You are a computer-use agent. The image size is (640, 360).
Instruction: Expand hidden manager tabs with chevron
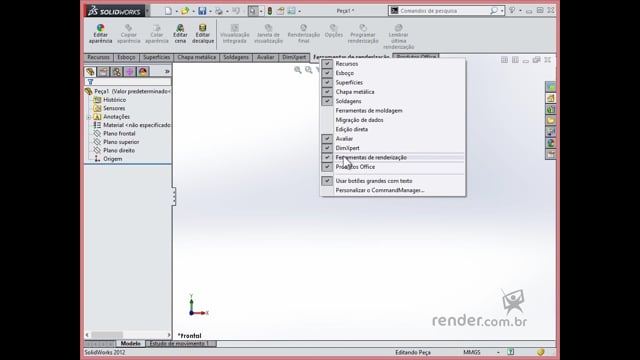click(x=167, y=72)
